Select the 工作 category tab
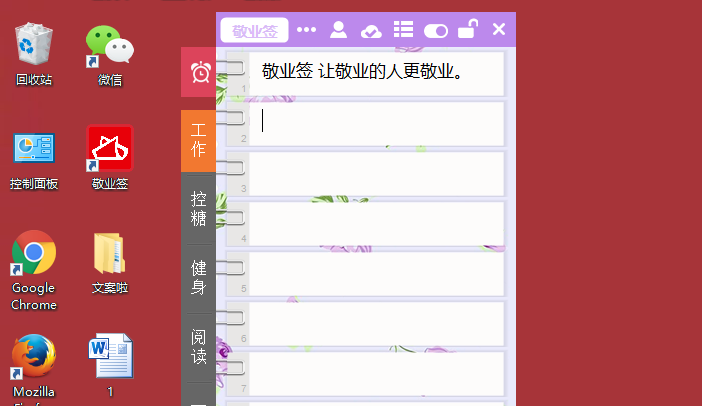Screen dimensions: 702x406 click(198, 141)
